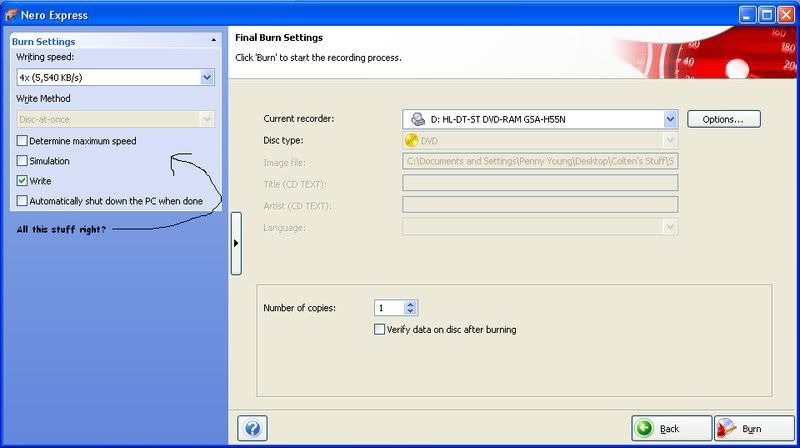Click the Artist (CD TEXT) field
The image size is (800, 448).
click(x=540, y=205)
